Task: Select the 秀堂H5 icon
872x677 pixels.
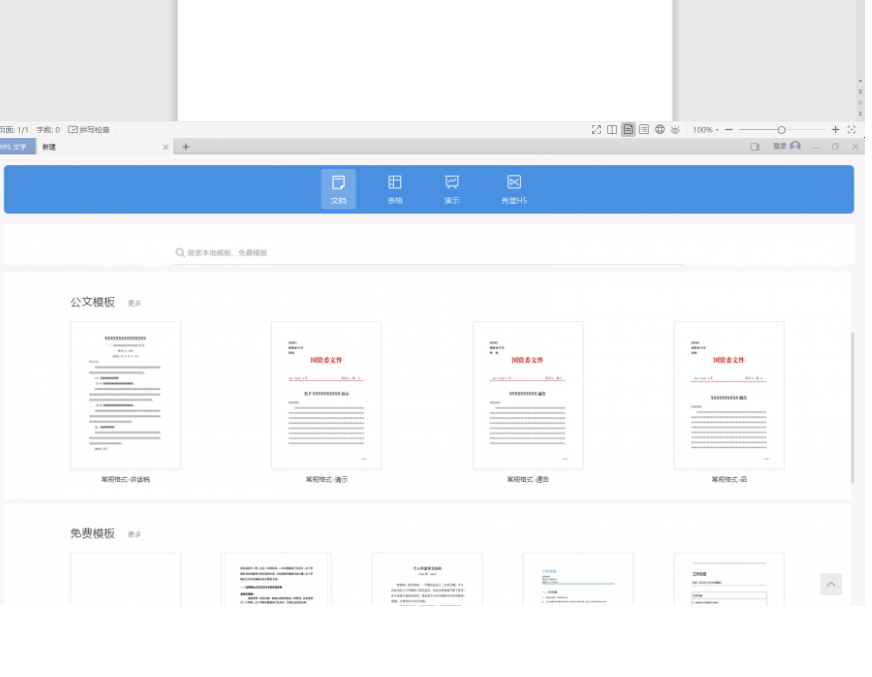Action: (x=514, y=189)
